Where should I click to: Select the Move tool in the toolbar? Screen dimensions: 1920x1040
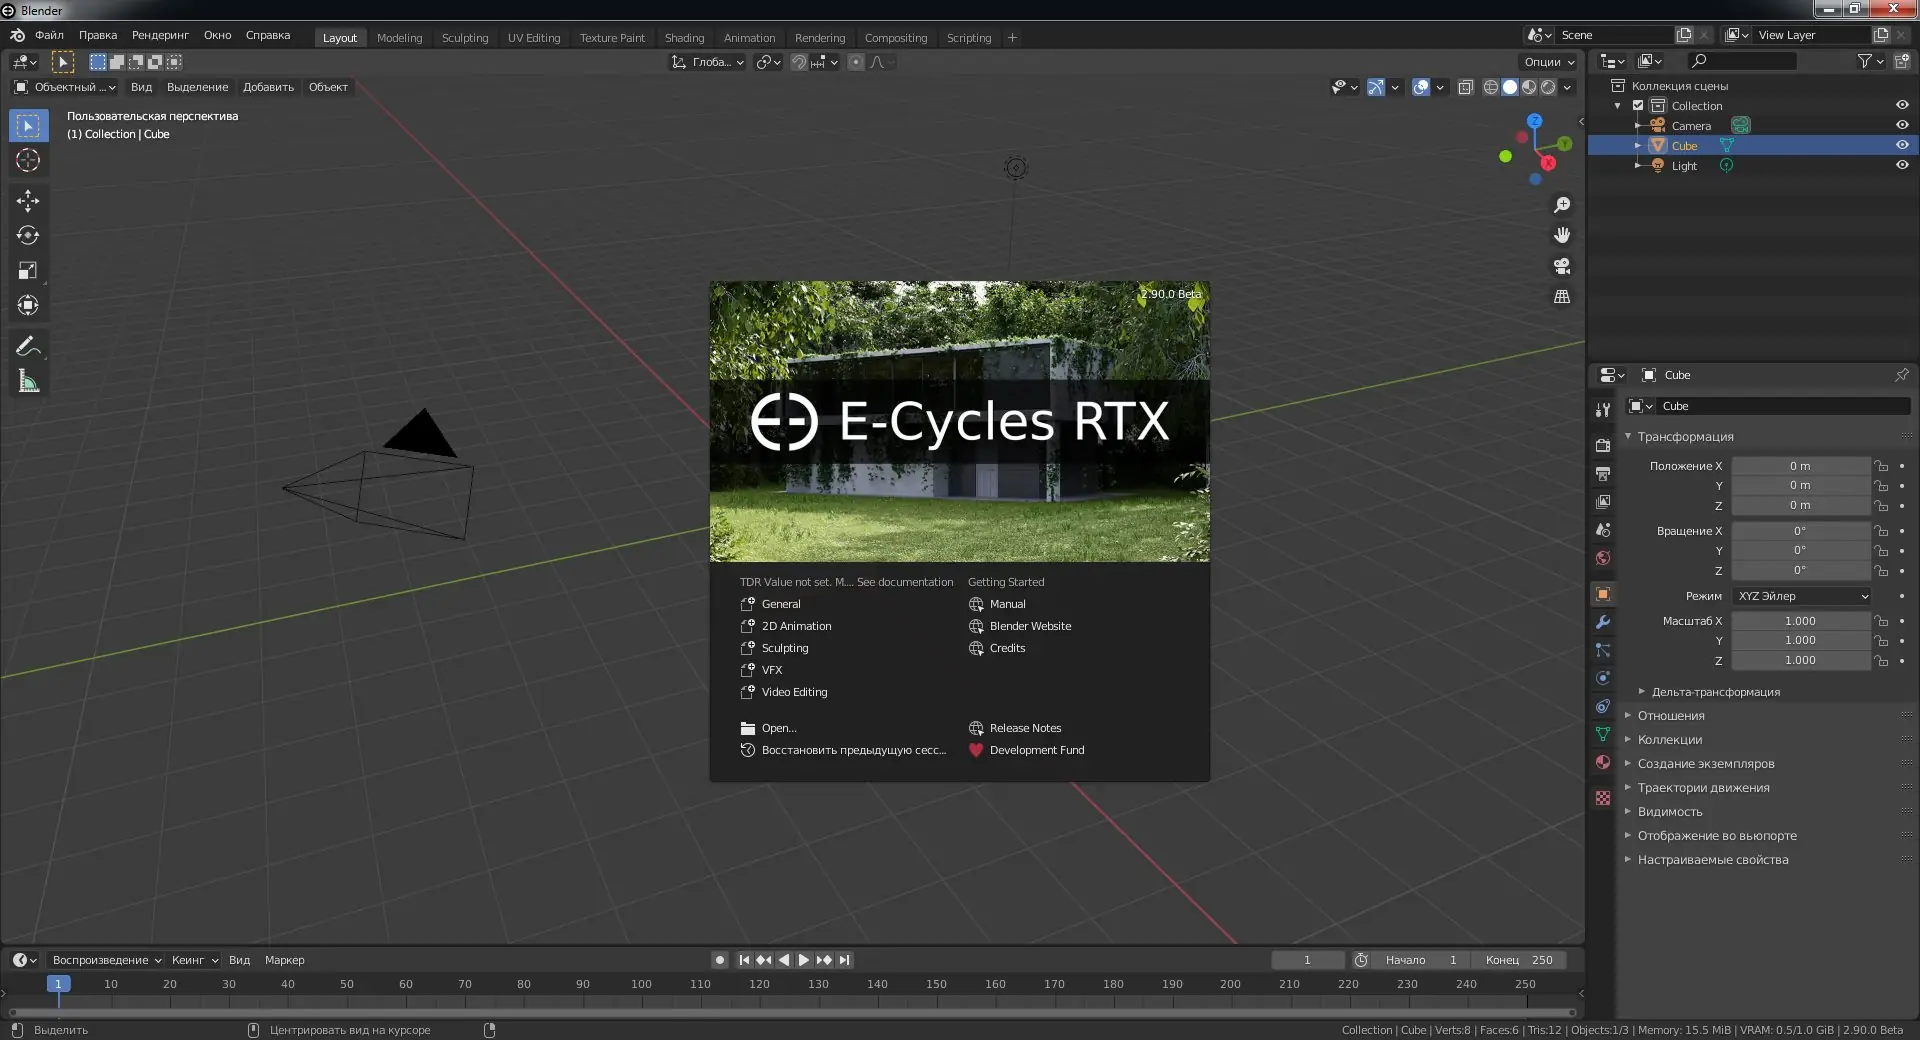click(x=28, y=201)
